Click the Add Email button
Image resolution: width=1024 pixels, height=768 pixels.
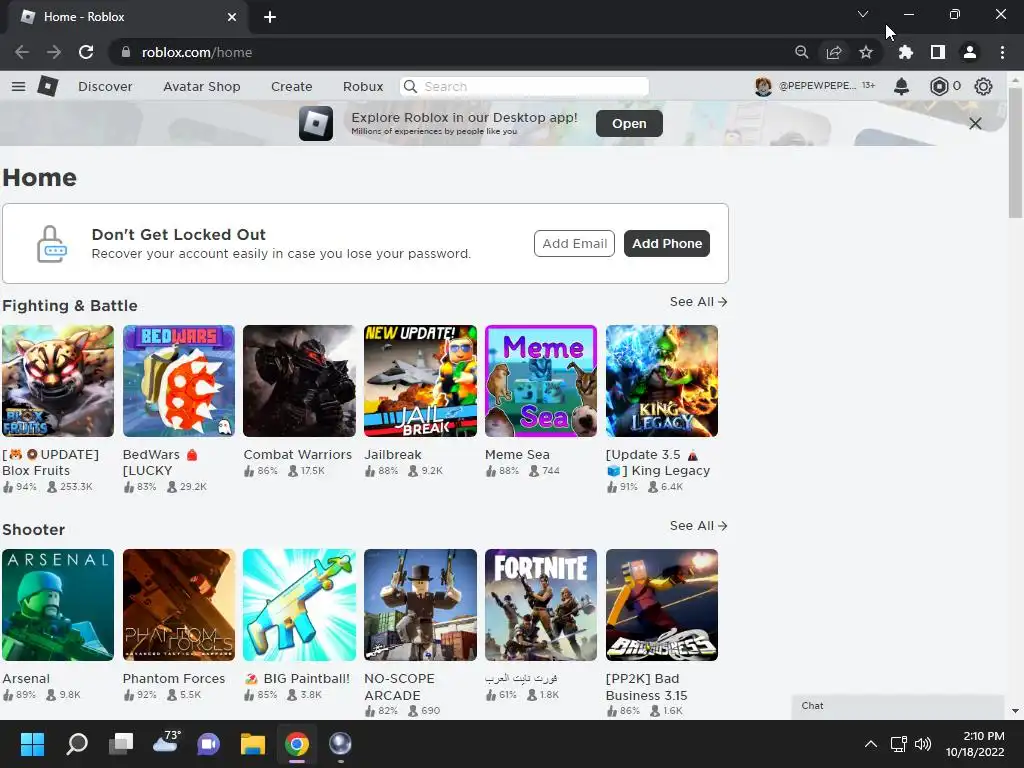click(574, 244)
